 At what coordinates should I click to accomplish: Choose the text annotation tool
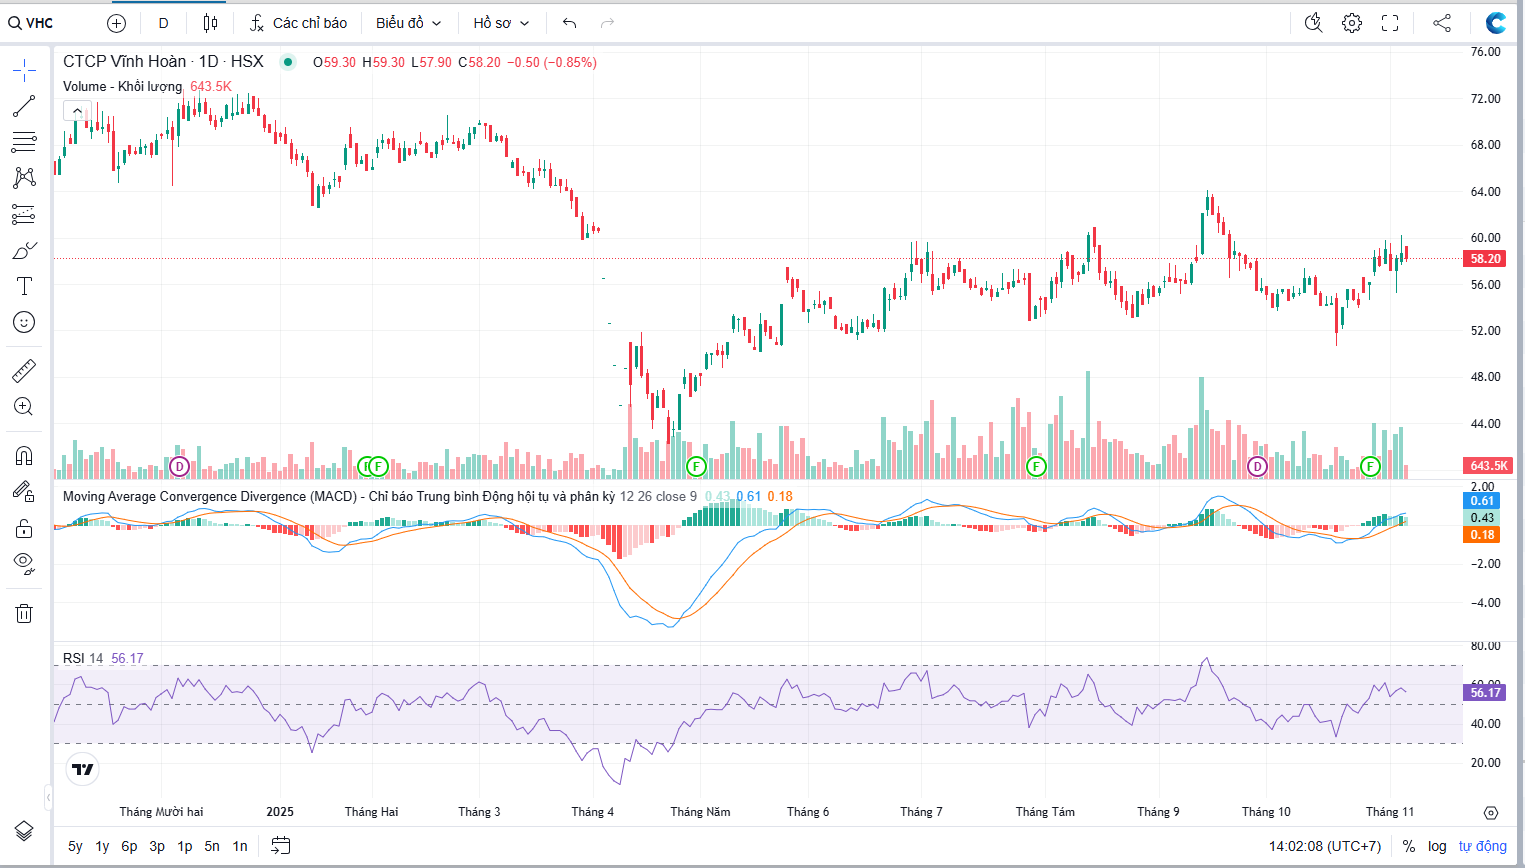pyautogui.click(x=24, y=286)
